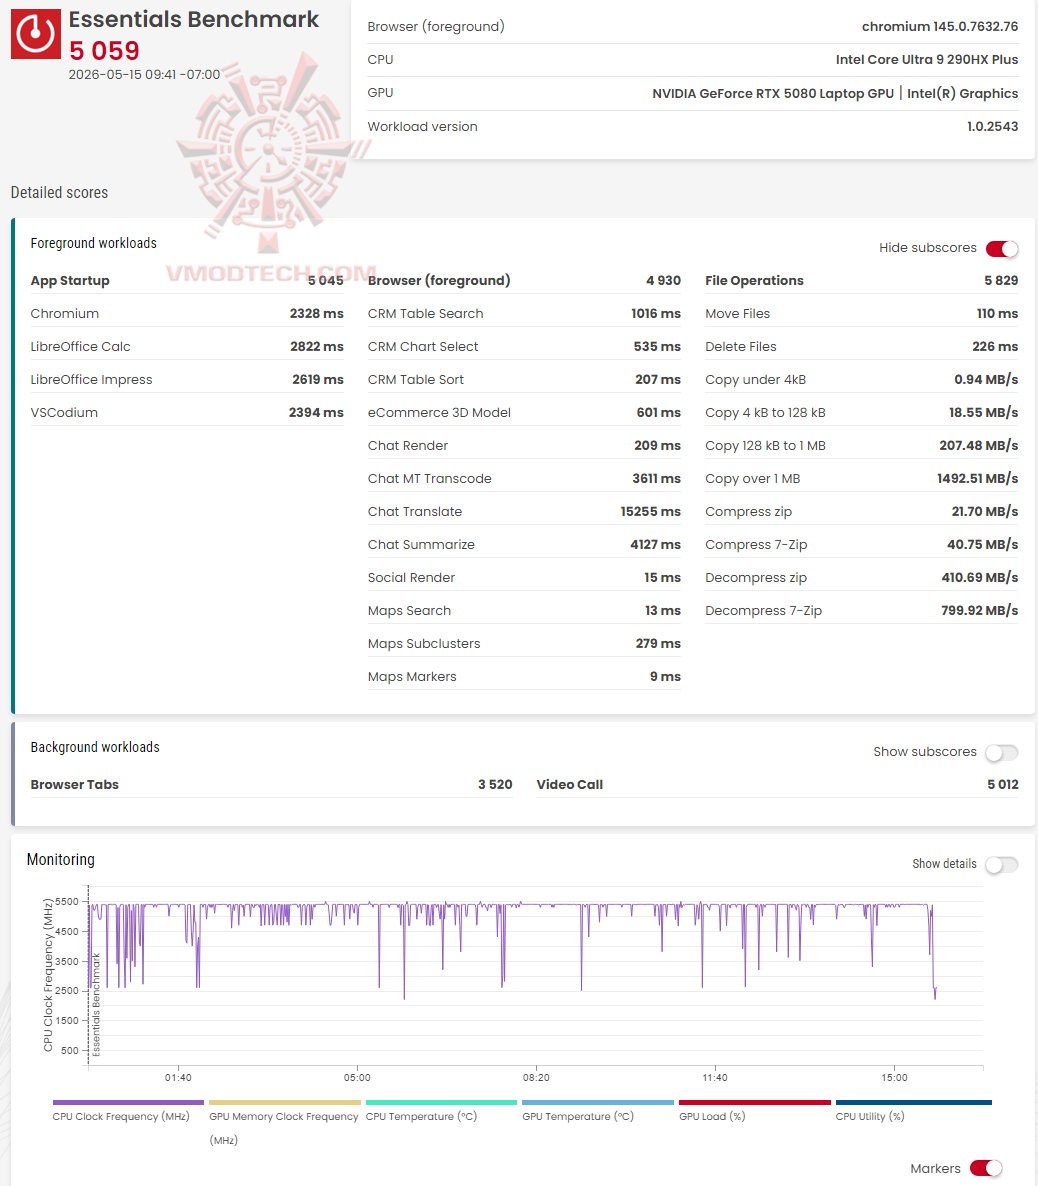The width and height of the screenshot is (1038, 1186).
Task: Select the CPU Clock Frequency (MHz) legend
Action: [128, 1110]
